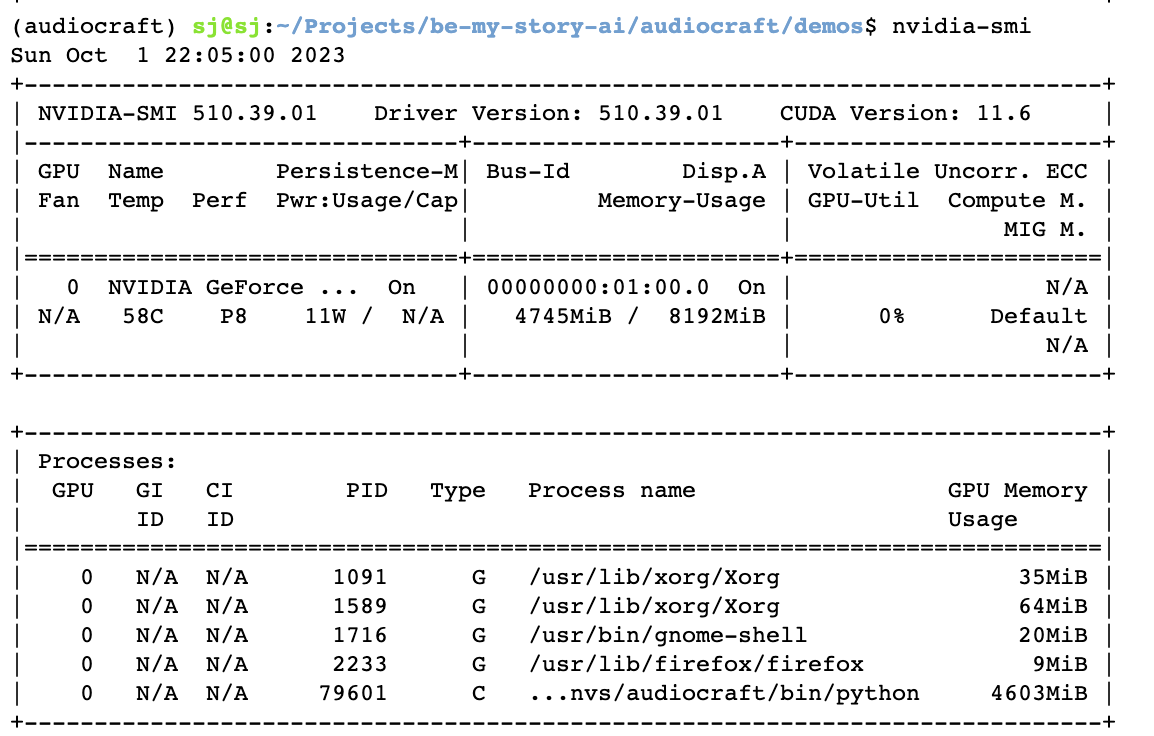
Task: Click the Memory-Usage header label
Action: [x=682, y=201]
